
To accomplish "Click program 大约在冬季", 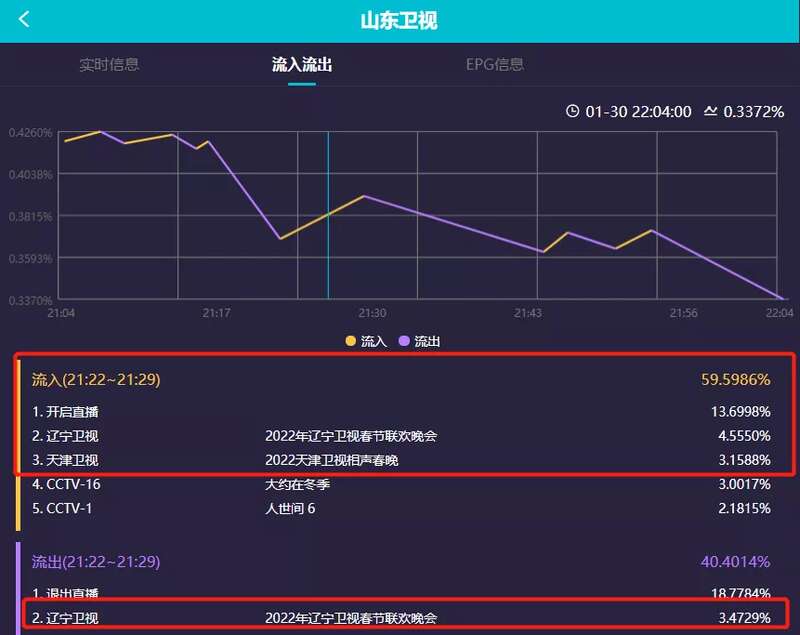I will (297, 484).
